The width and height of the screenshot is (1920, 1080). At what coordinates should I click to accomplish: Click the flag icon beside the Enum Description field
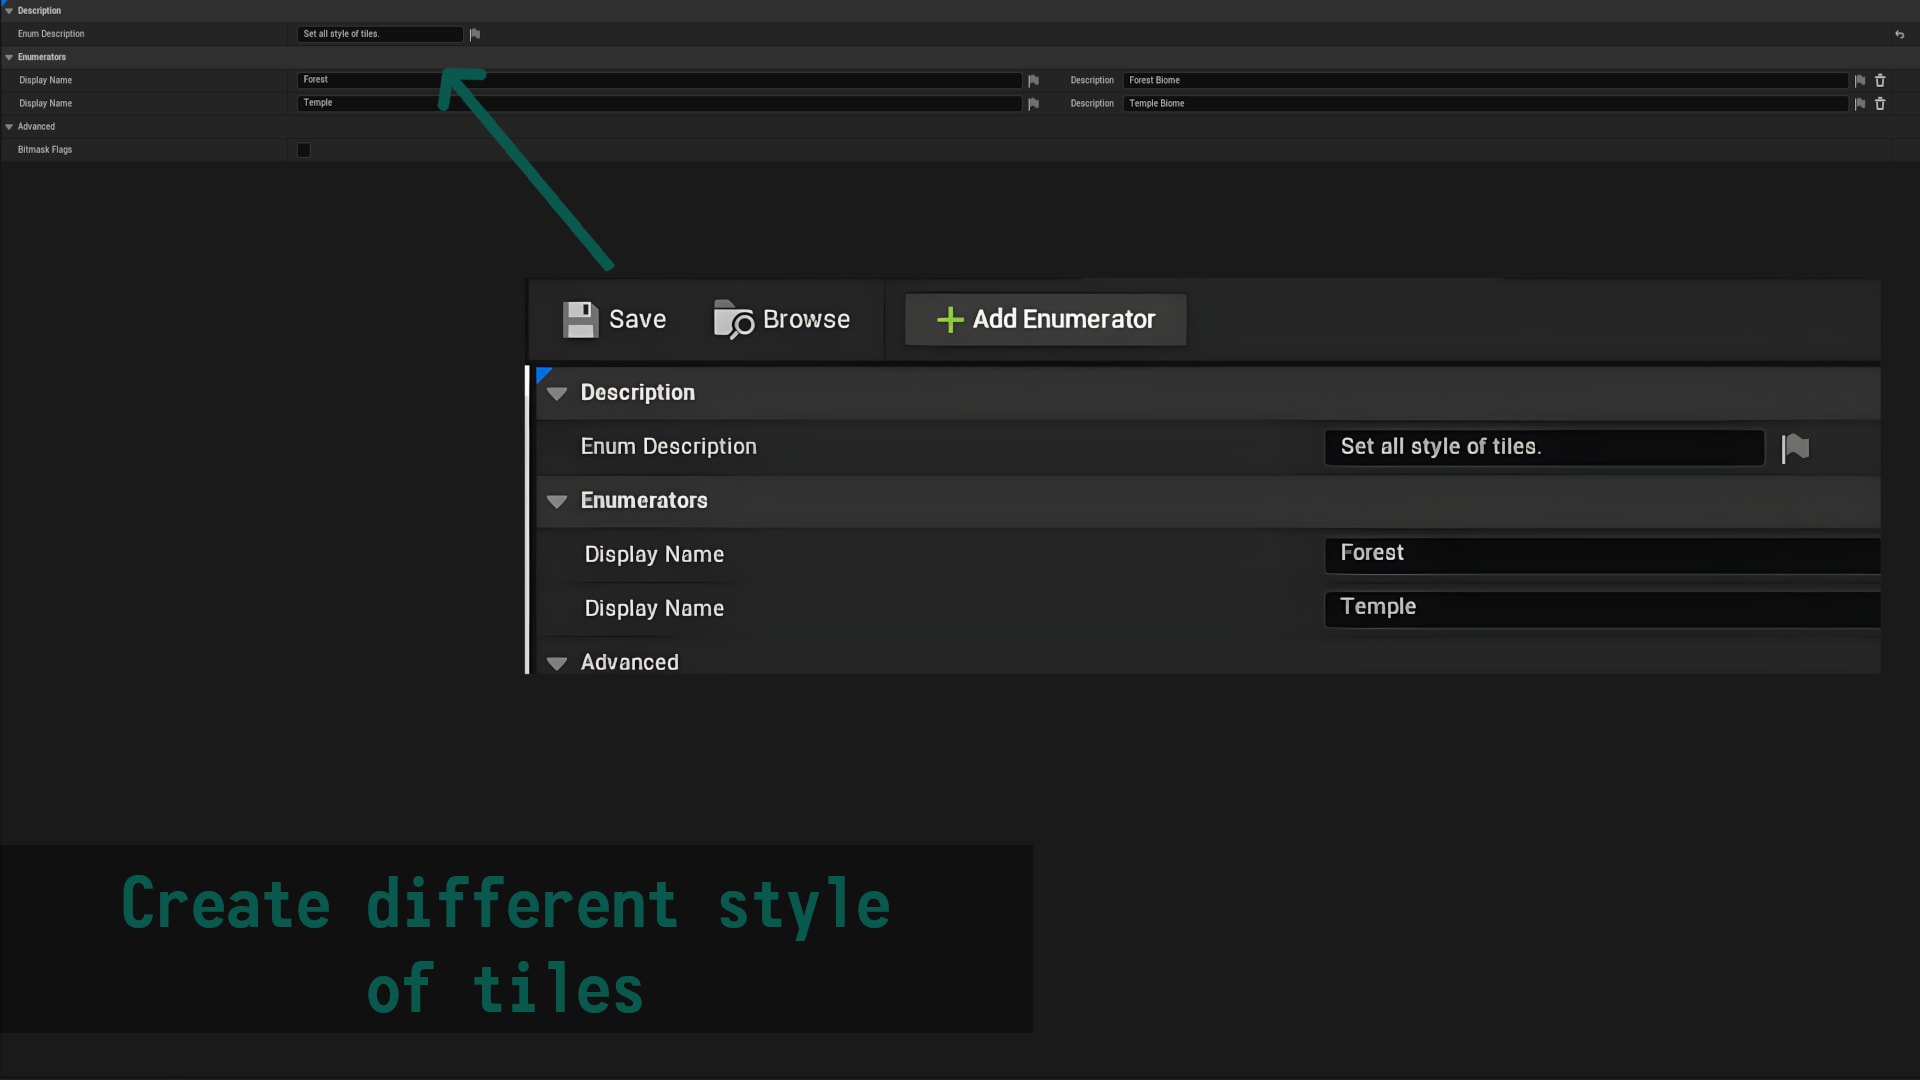[475, 34]
